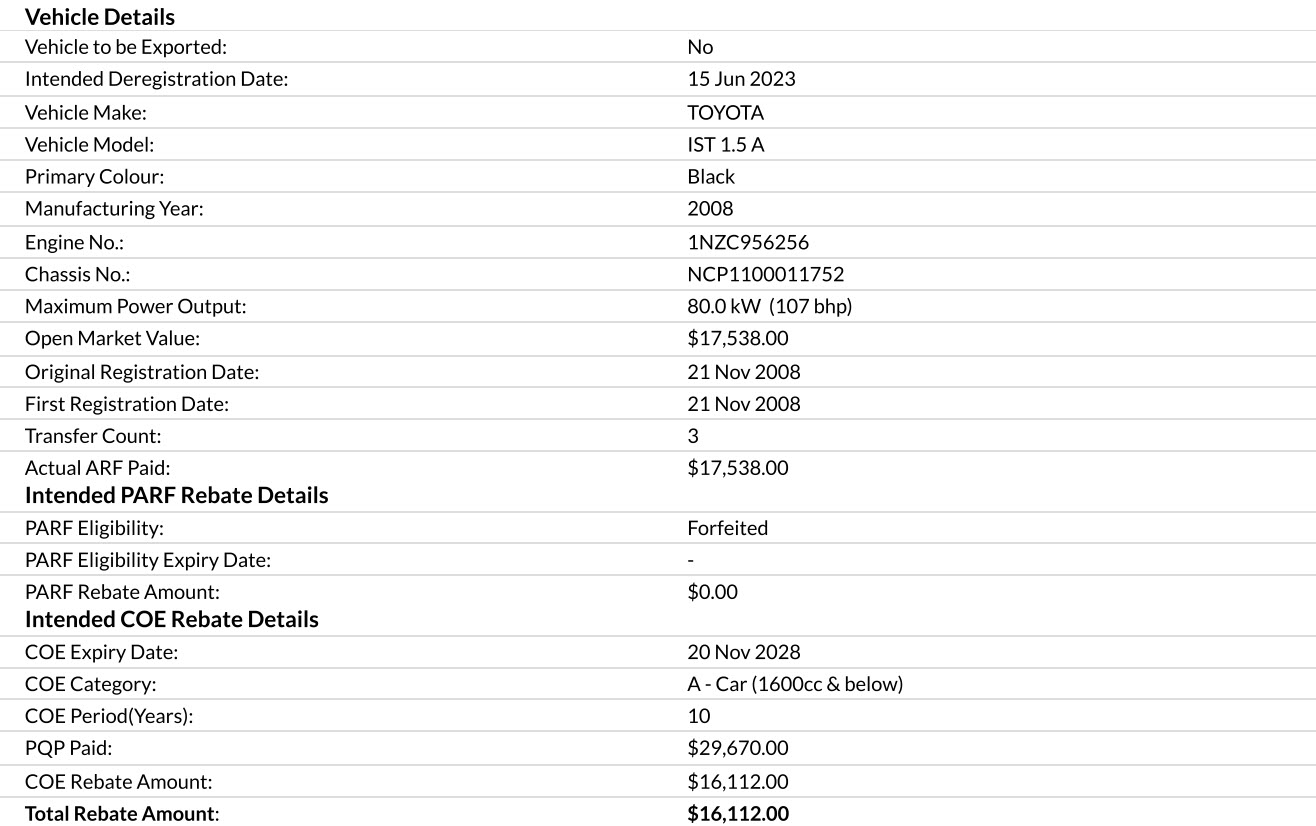Screen dimensions: 1316x826
Task: Click the bold Total Rebate Amount value
Action: tap(737, 814)
